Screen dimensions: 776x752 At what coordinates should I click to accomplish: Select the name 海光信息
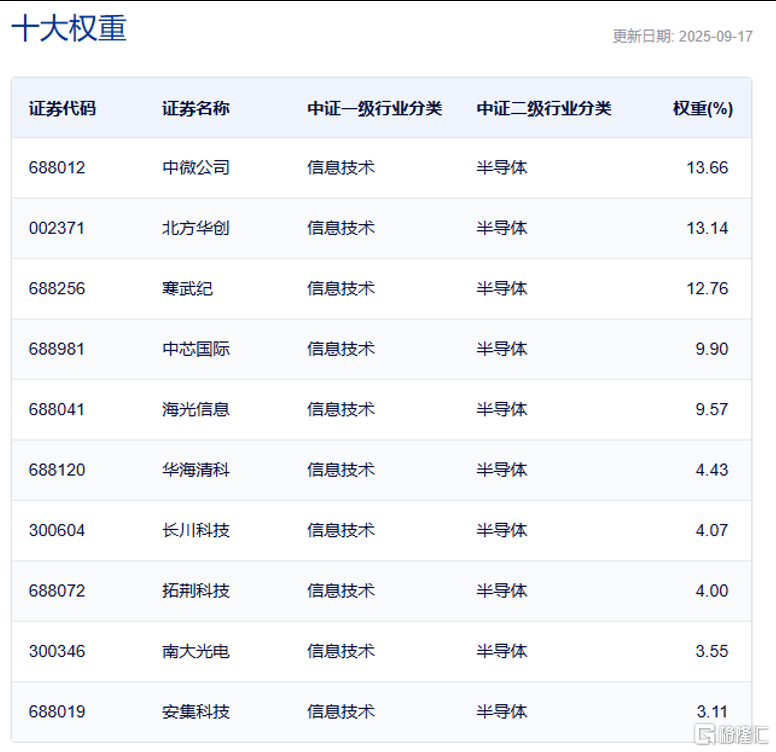[x=196, y=409]
